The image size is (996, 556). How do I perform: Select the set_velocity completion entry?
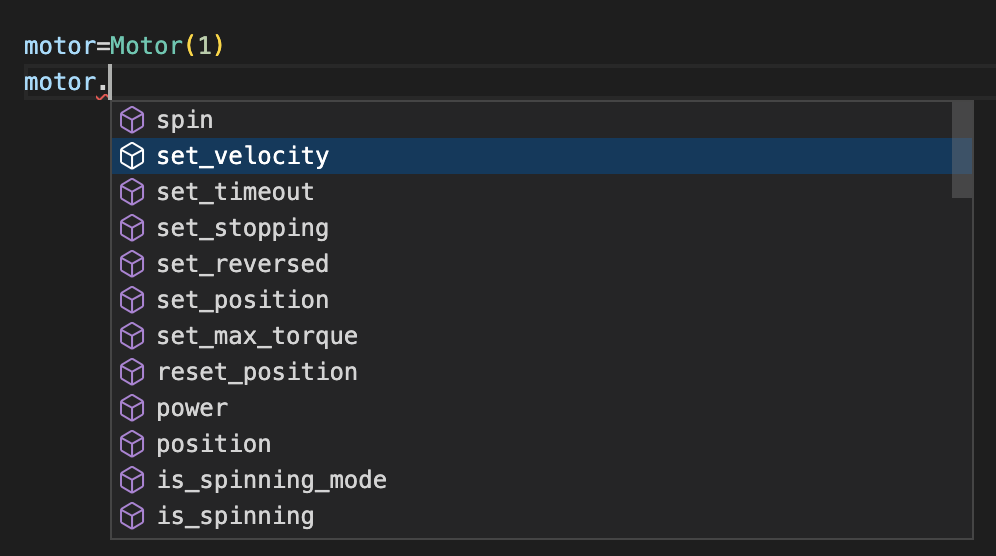pos(242,156)
